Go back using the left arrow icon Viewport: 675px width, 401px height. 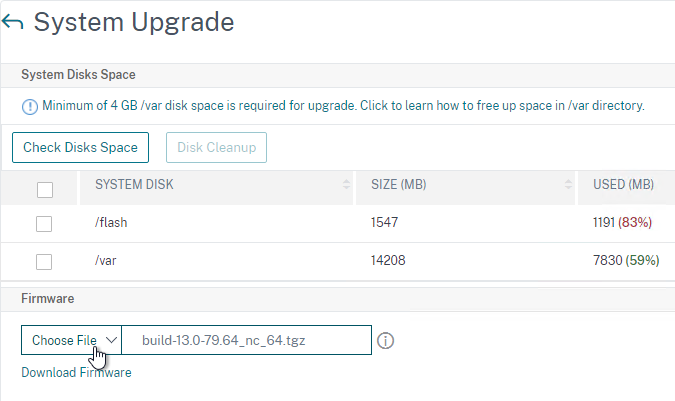click(12, 22)
